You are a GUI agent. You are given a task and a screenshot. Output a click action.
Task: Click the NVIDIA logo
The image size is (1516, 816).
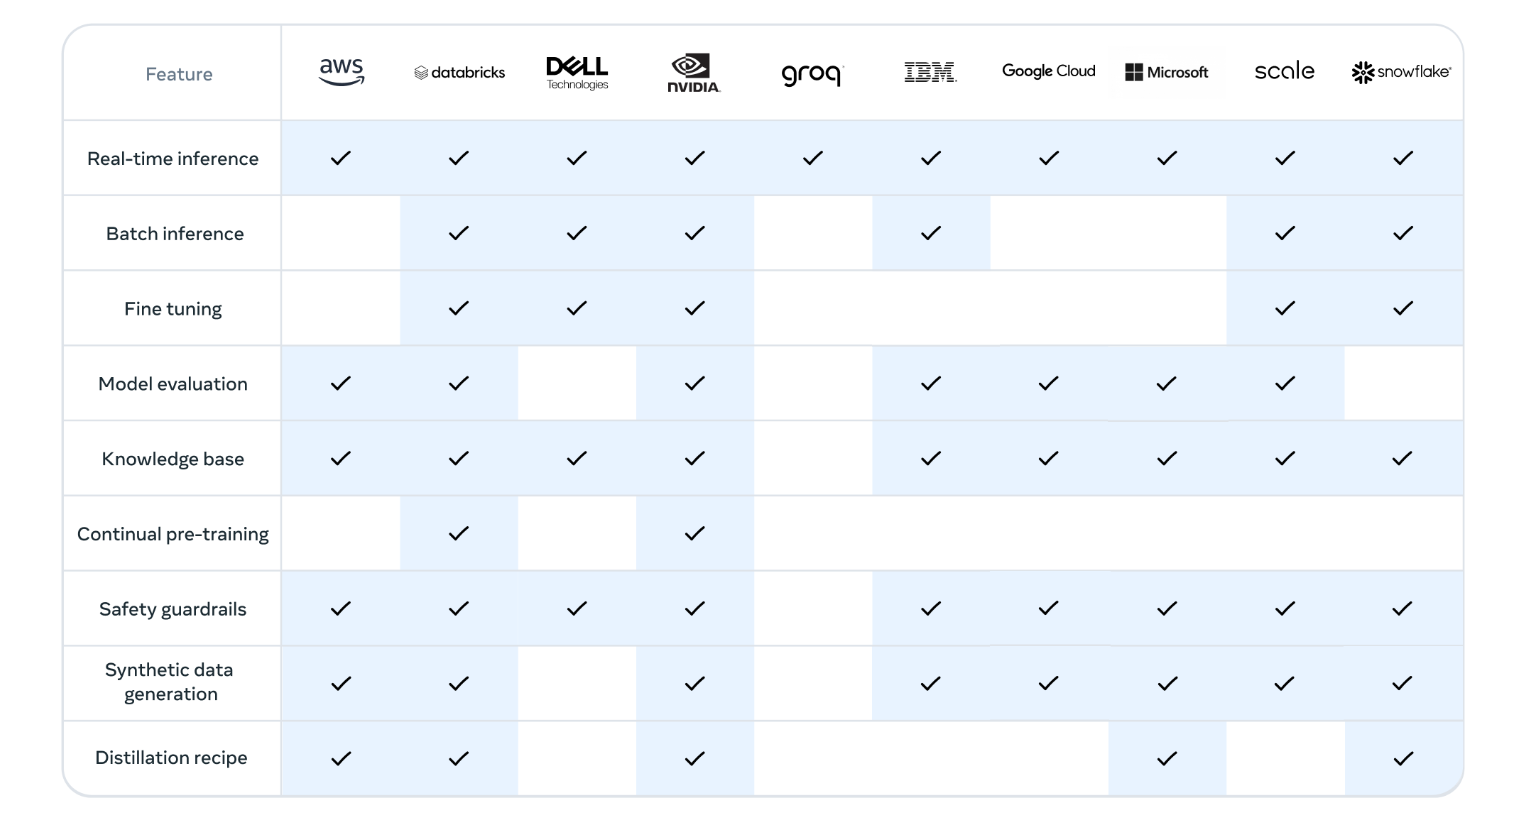[694, 73]
